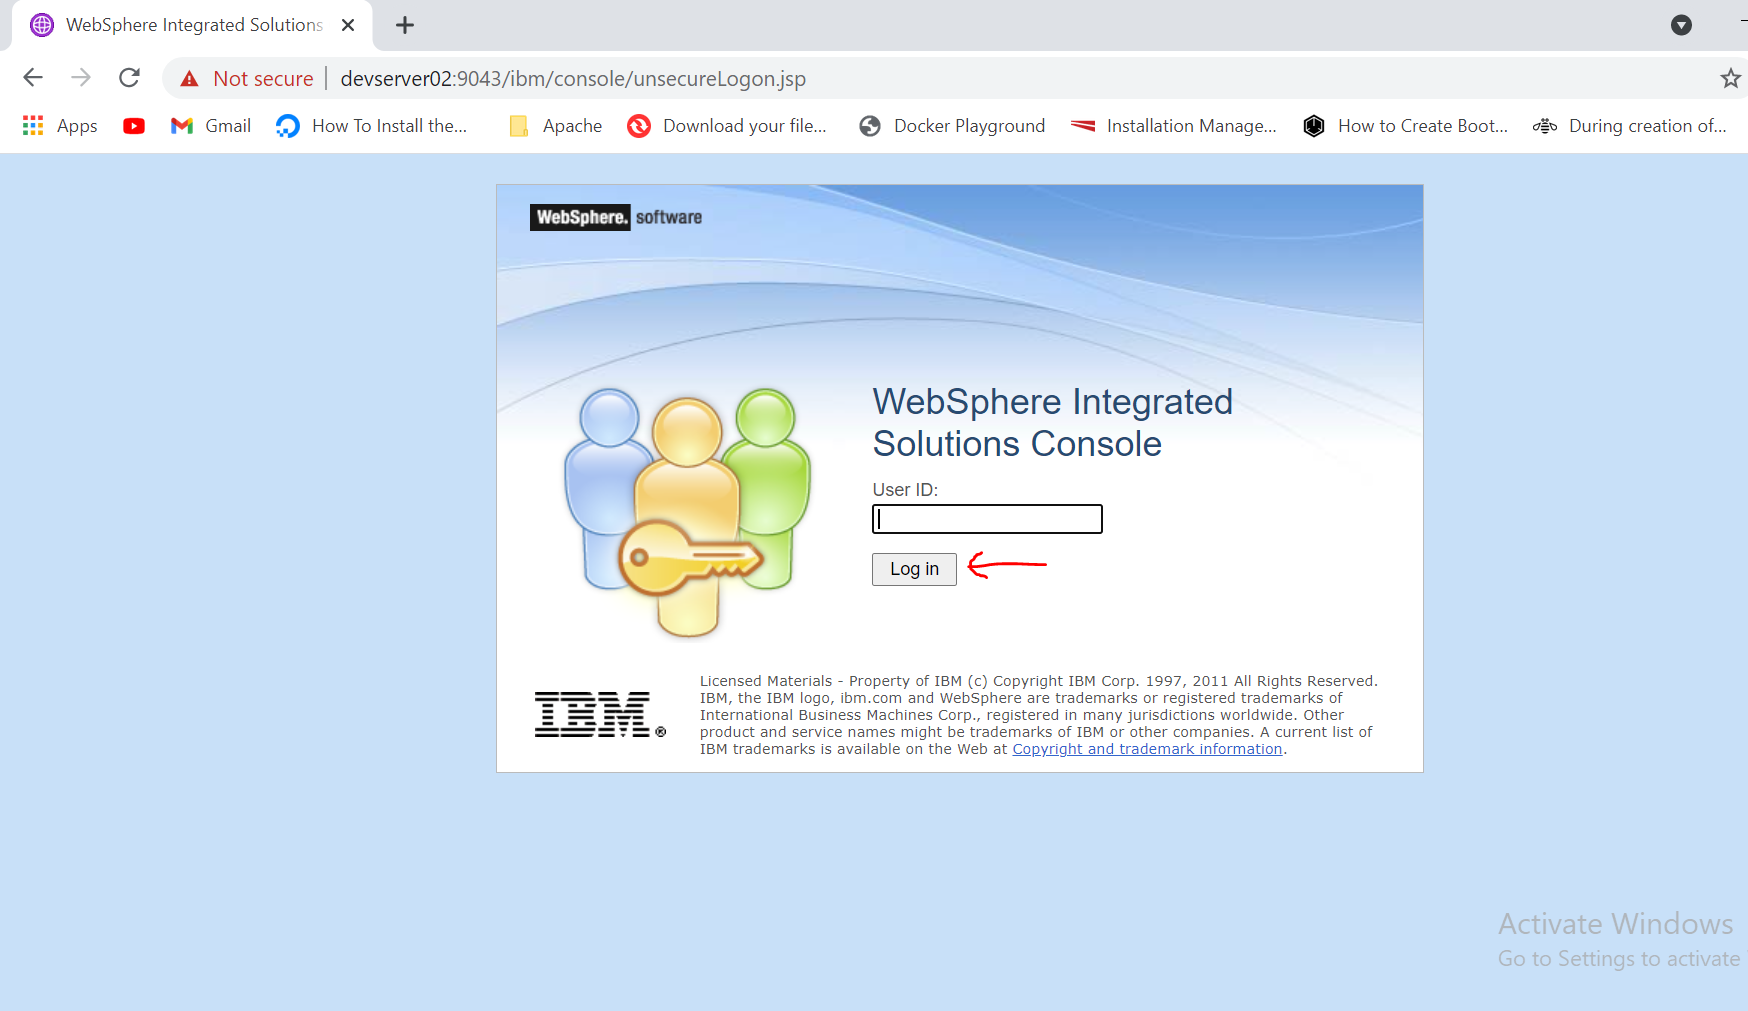Open the tab search dropdown arrow
The width and height of the screenshot is (1748, 1011).
click(x=1681, y=25)
